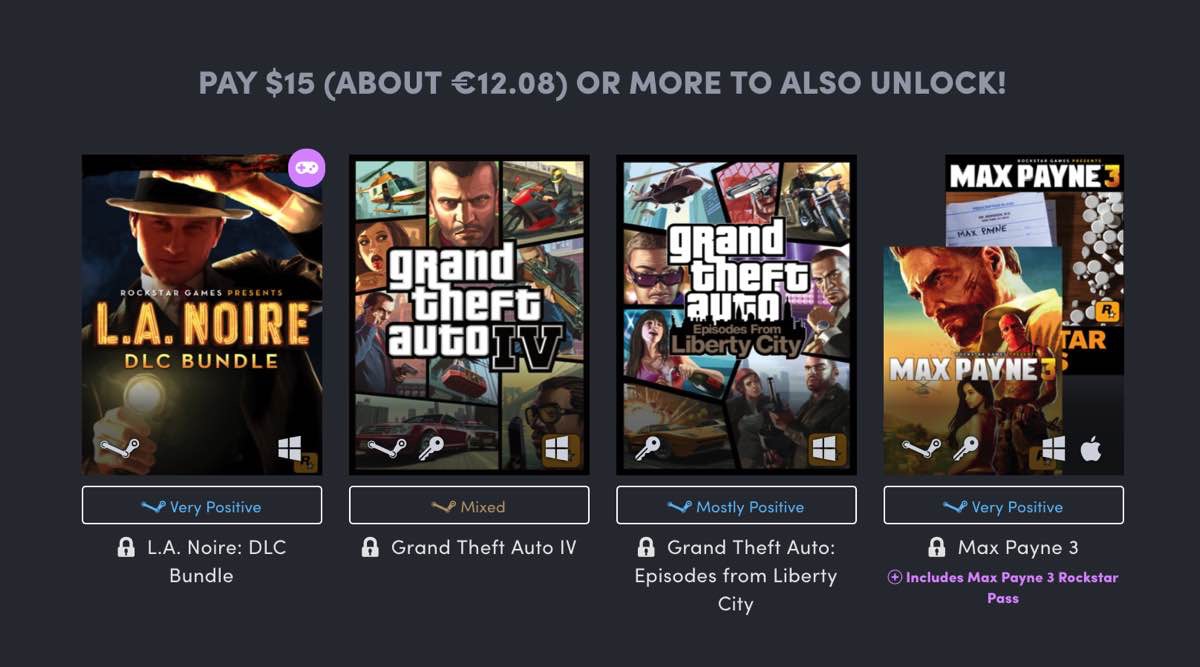Open the Grand Theft Auto: Episodes from Liberty City title
The width and height of the screenshot is (1200, 667).
[x=750, y=575]
